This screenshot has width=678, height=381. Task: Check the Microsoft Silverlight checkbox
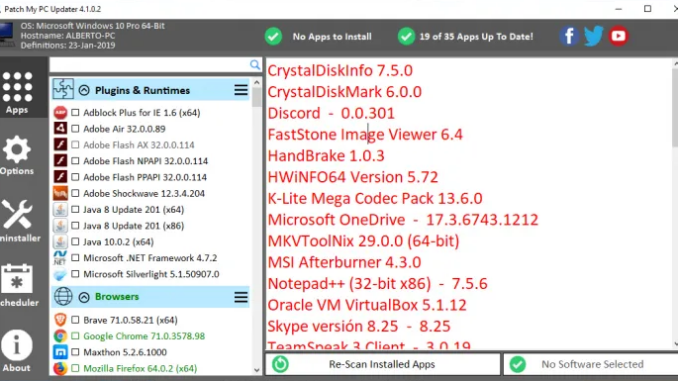(75, 274)
